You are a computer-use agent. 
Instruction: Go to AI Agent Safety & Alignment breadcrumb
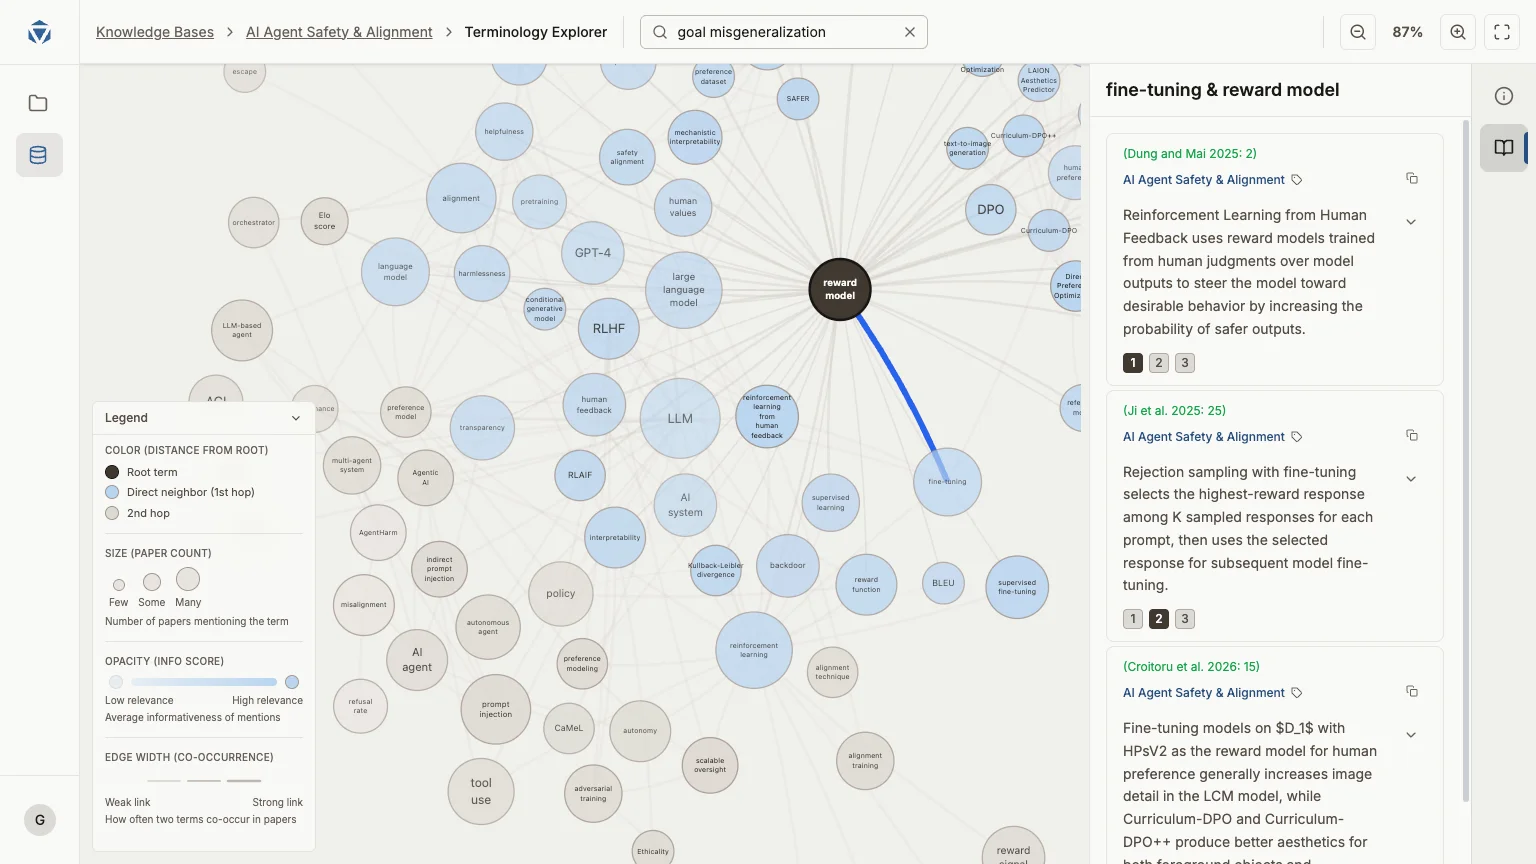coord(339,32)
